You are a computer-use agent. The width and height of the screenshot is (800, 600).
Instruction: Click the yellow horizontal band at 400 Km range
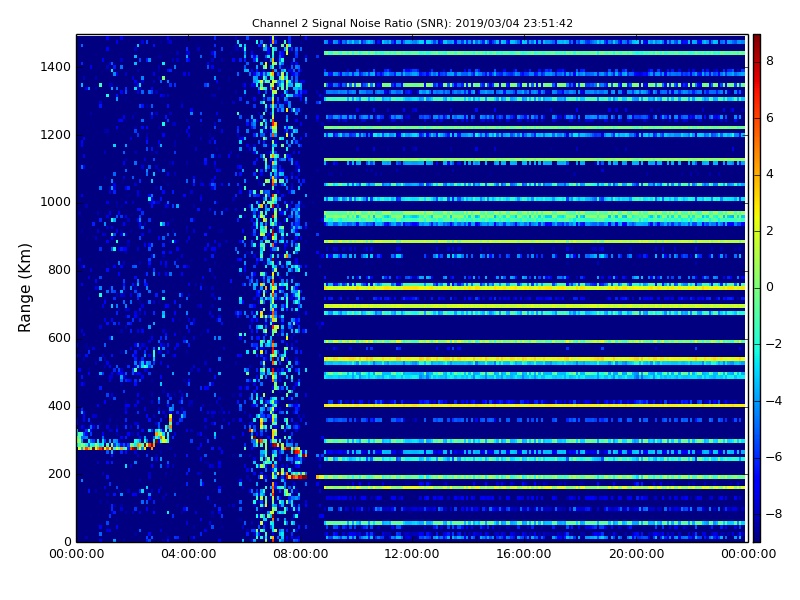pos(534,406)
